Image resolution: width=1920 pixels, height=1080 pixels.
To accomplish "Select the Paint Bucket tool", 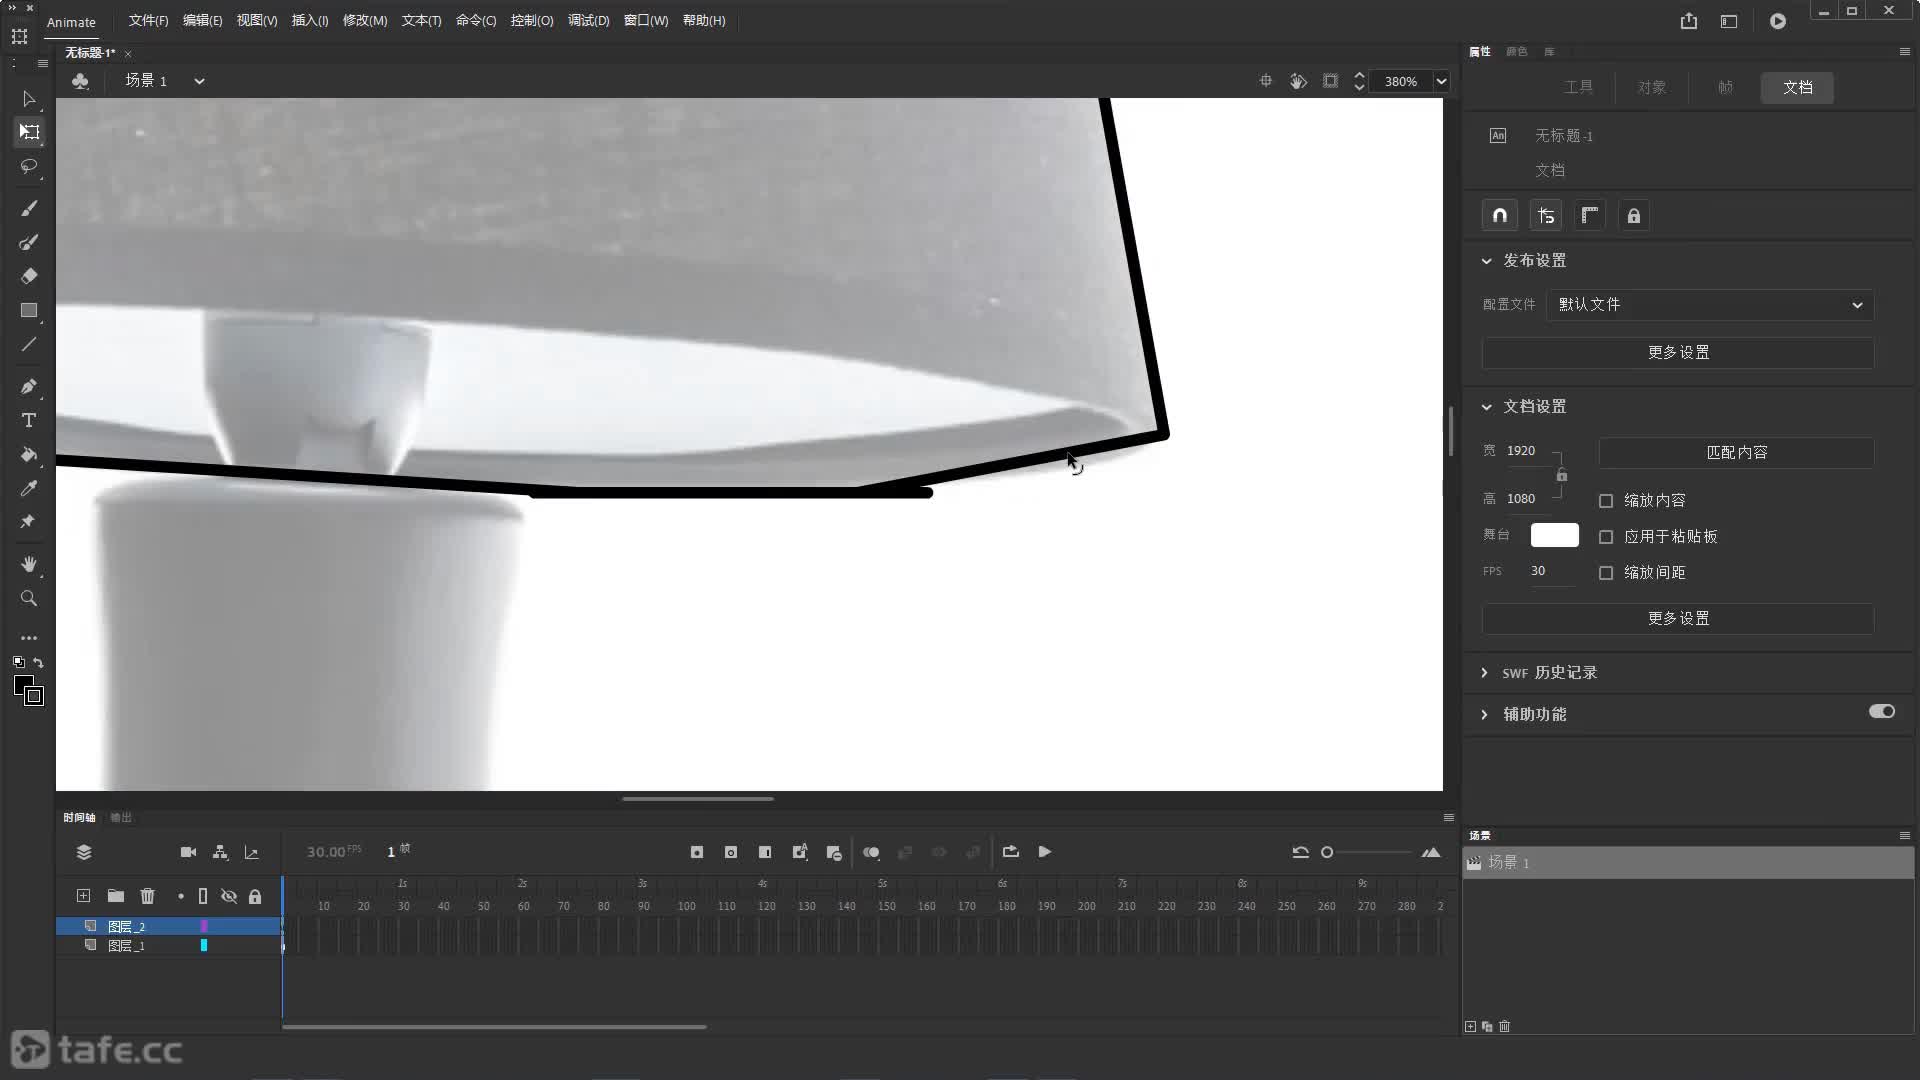I will pos(29,454).
